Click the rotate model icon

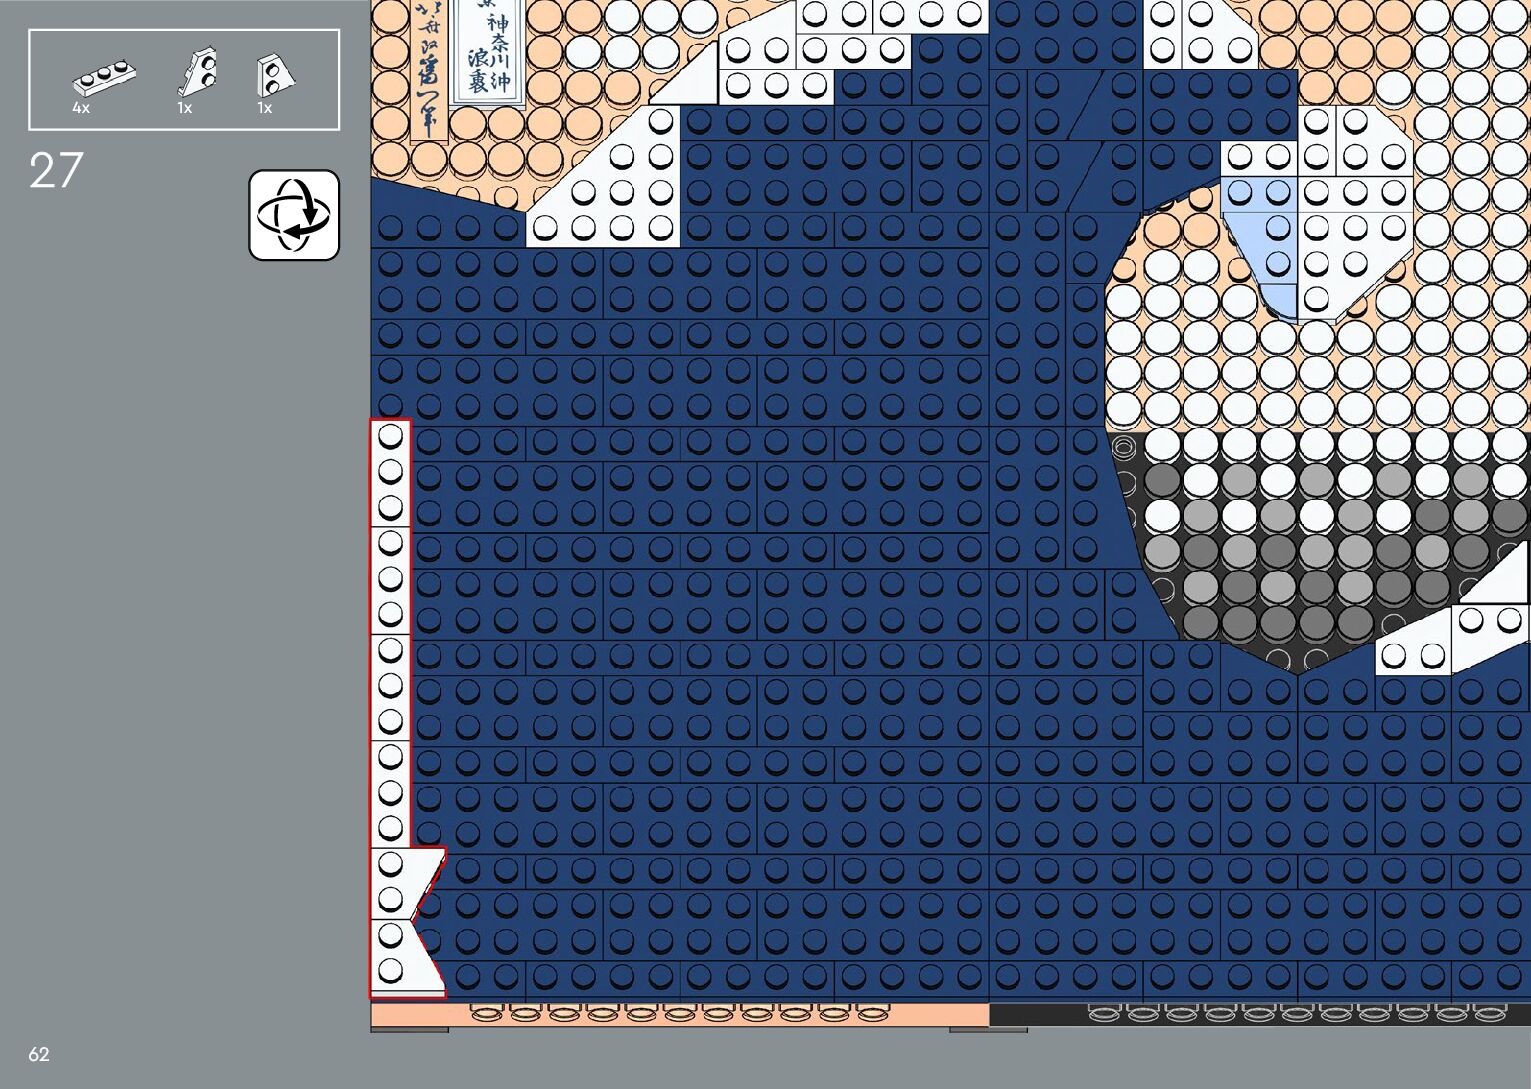tap(293, 215)
